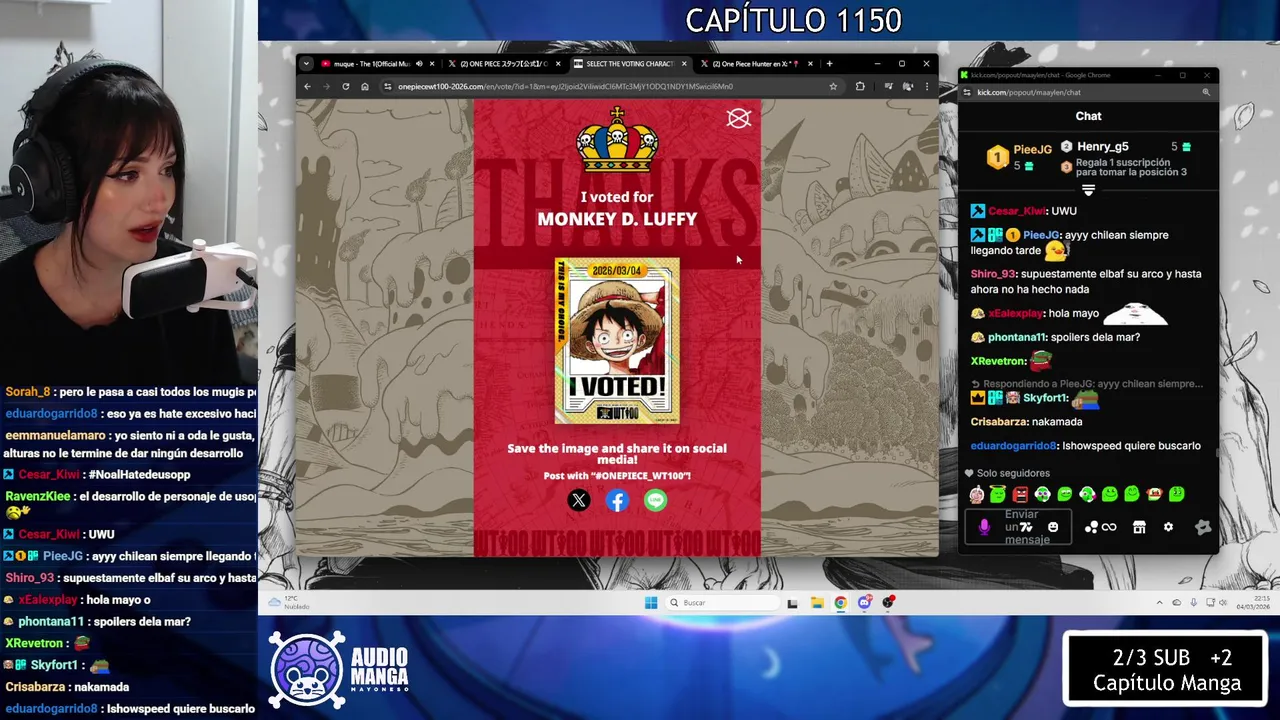Image resolution: width=1280 pixels, height=720 pixels.
Task: Open a new Chrome tab
Action: (x=829, y=64)
